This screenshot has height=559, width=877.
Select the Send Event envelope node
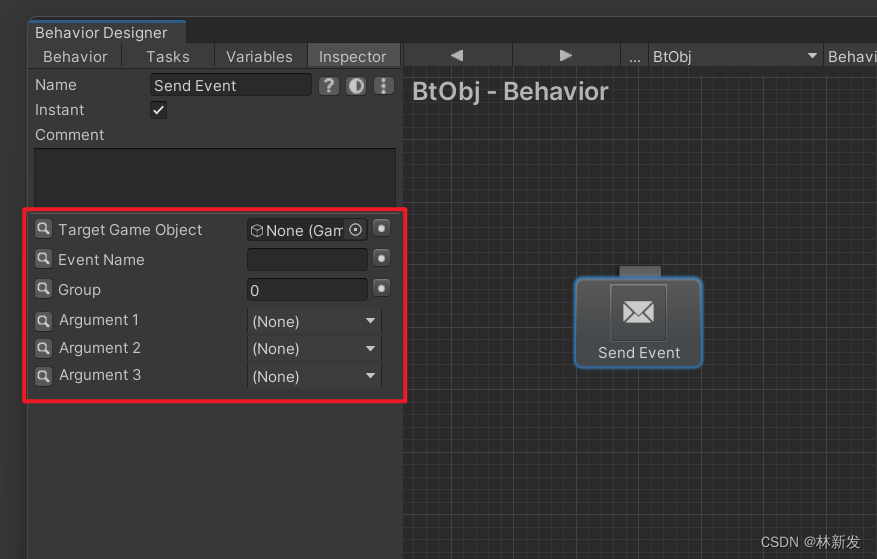(638, 323)
